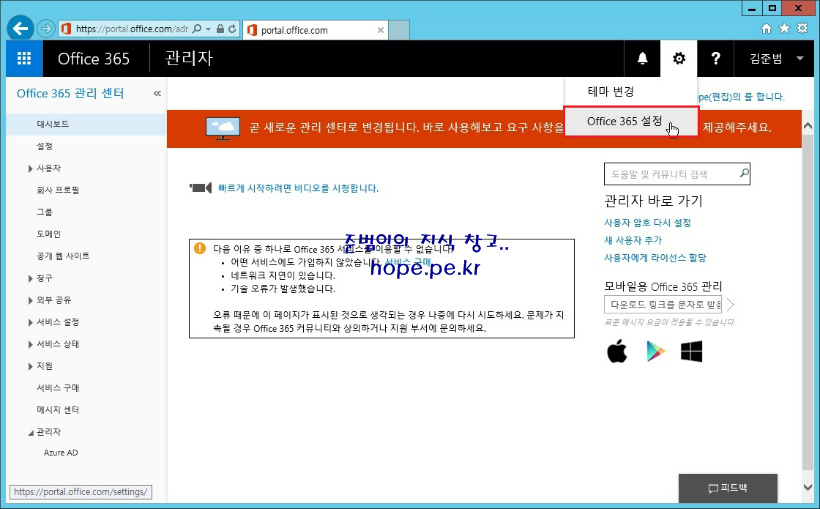Image resolution: width=820 pixels, height=509 pixels.
Task: Click the page scrollbar down arrow
Action: pos(807,487)
